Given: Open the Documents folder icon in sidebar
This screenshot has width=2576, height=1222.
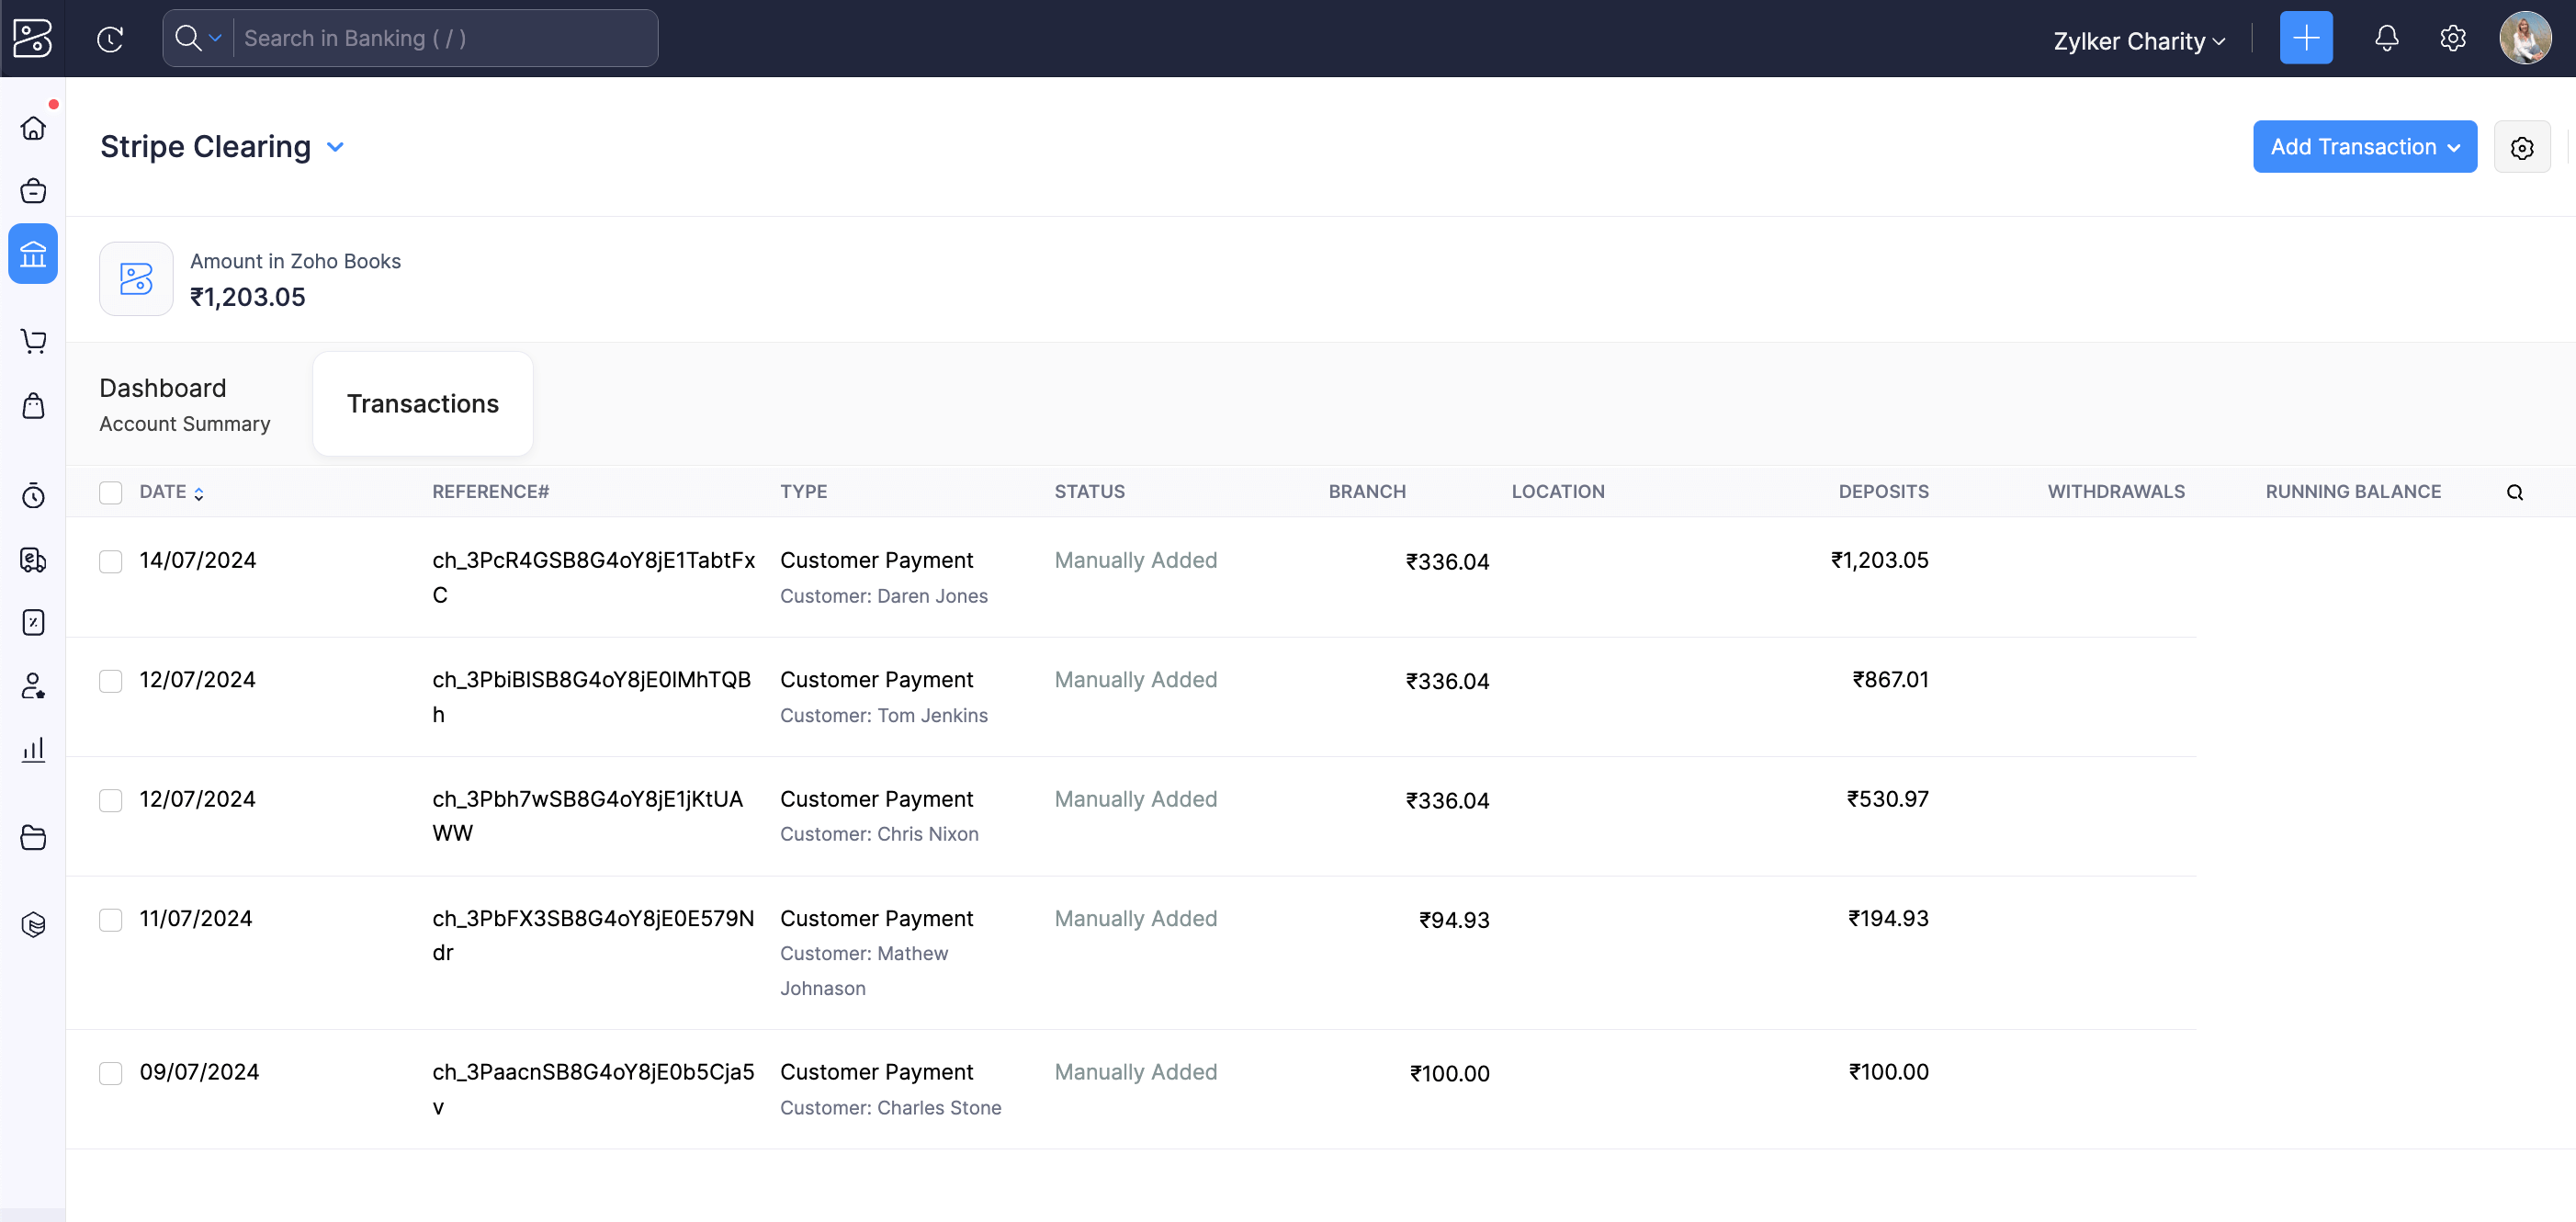Looking at the screenshot, I should (x=33, y=838).
